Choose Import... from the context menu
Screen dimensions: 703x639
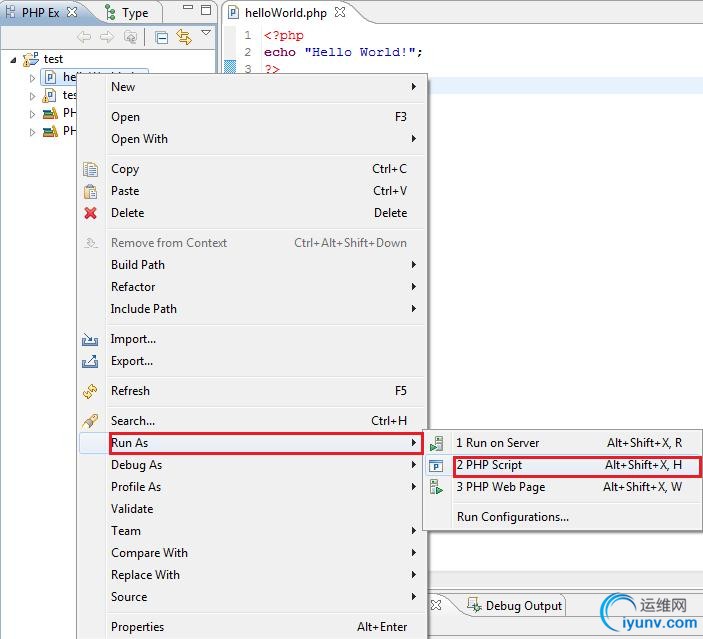click(x=265, y=339)
